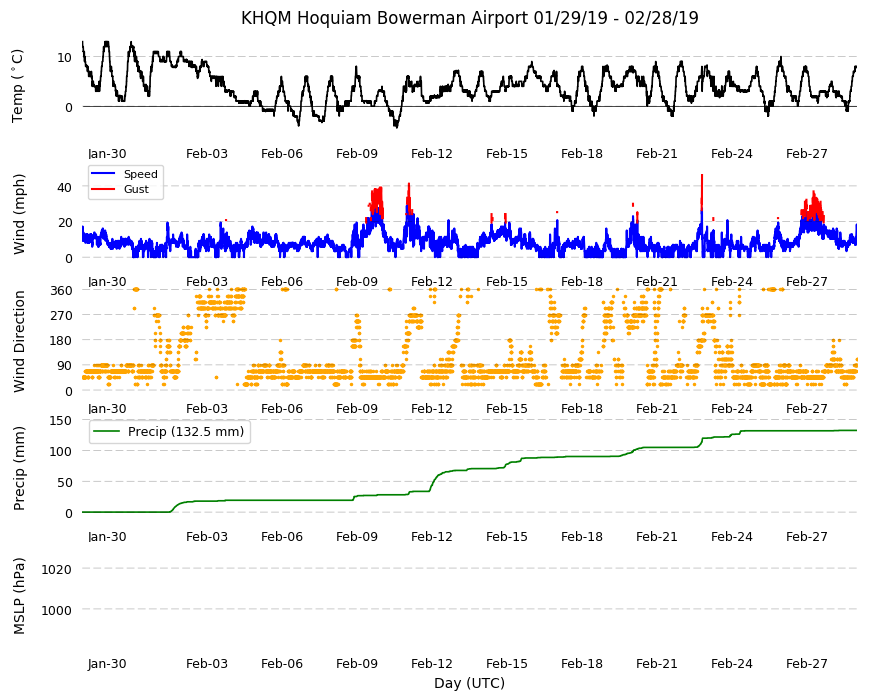Click the Wind (mph) axis label
The height and width of the screenshot is (700, 870).
pyautogui.click(x=19, y=214)
